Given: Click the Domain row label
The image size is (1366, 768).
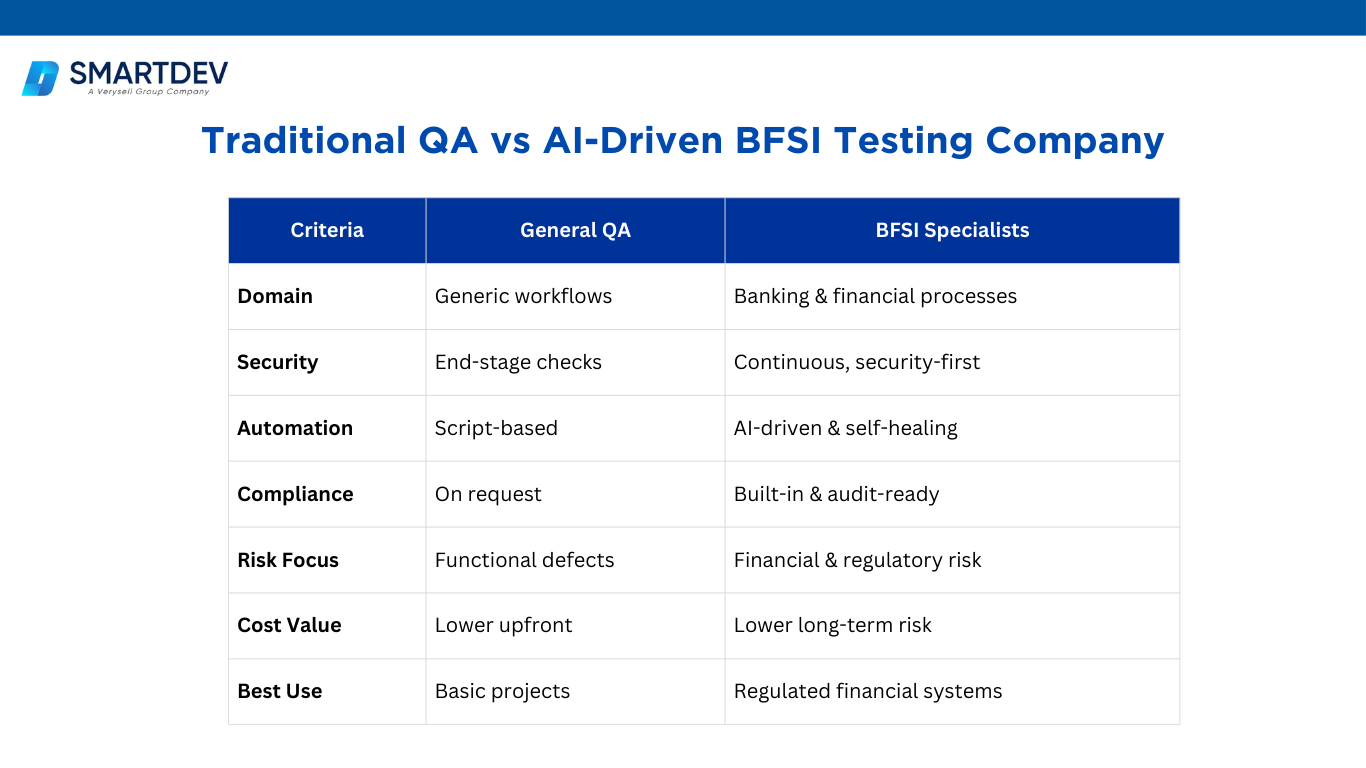Looking at the screenshot, I should tap(275, 296).
